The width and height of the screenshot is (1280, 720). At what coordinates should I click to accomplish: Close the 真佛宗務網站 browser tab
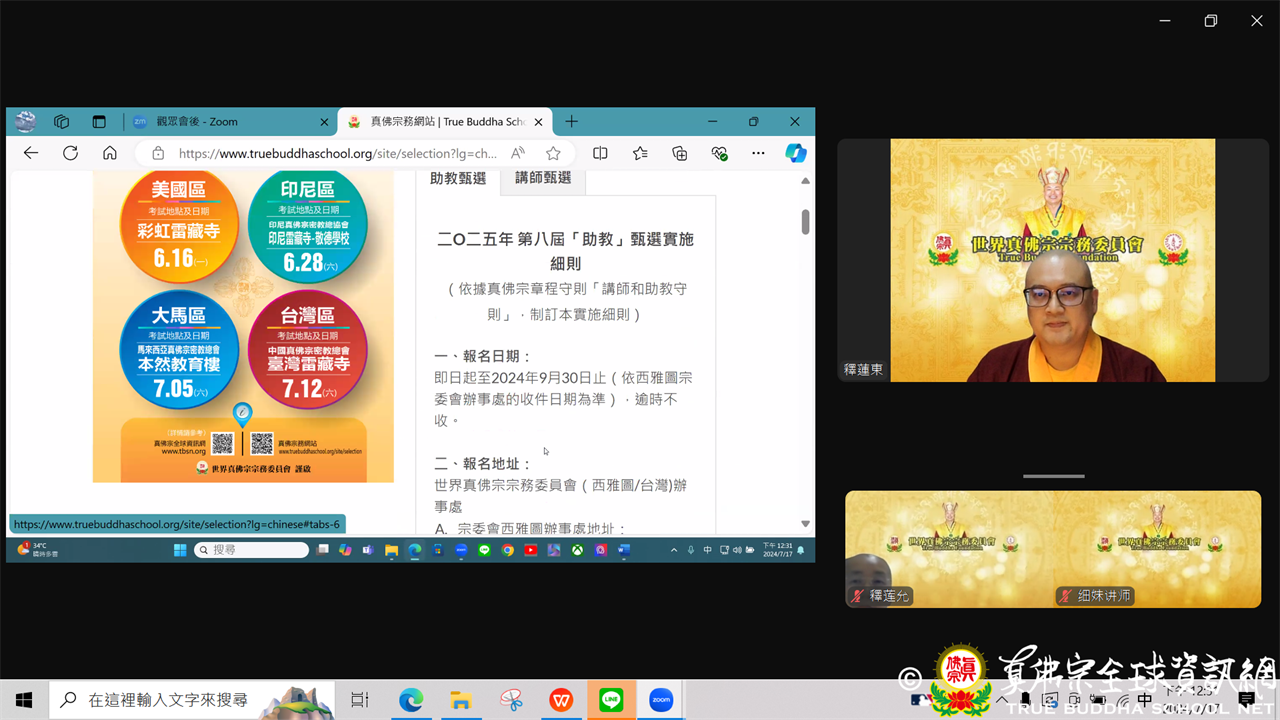pos(538,122)
